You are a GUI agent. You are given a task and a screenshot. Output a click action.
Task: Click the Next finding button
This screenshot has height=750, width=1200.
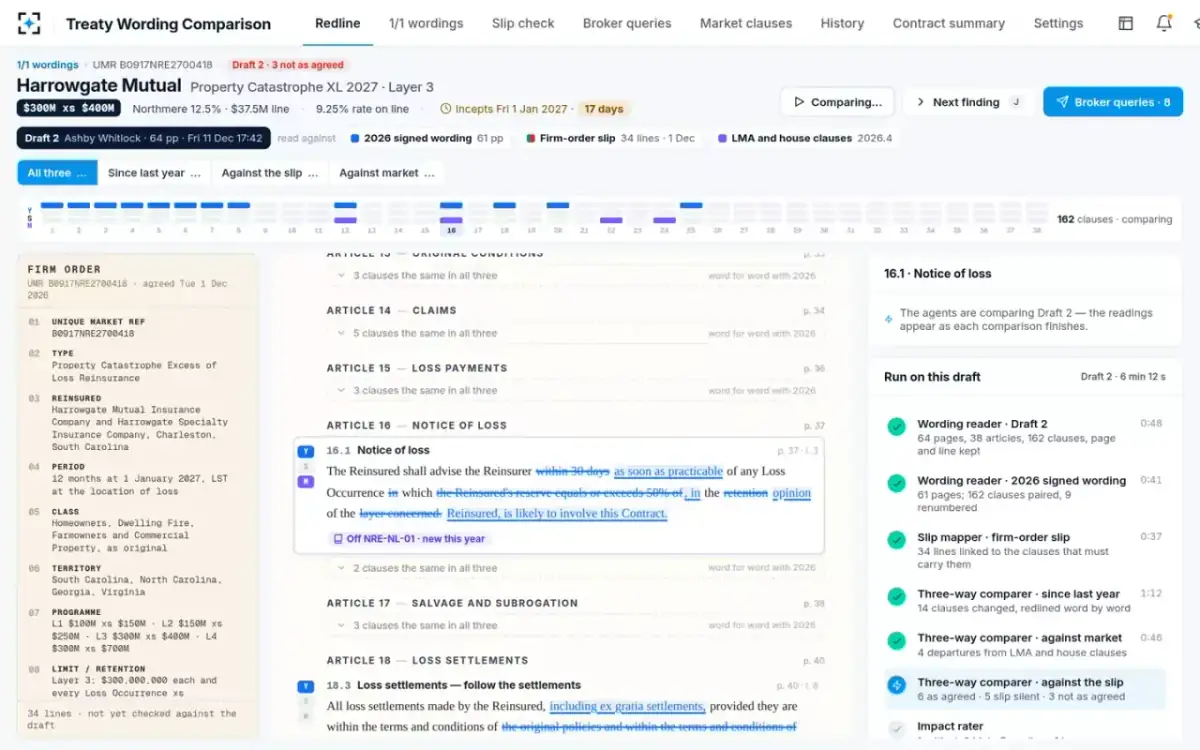tap(969, 102)
